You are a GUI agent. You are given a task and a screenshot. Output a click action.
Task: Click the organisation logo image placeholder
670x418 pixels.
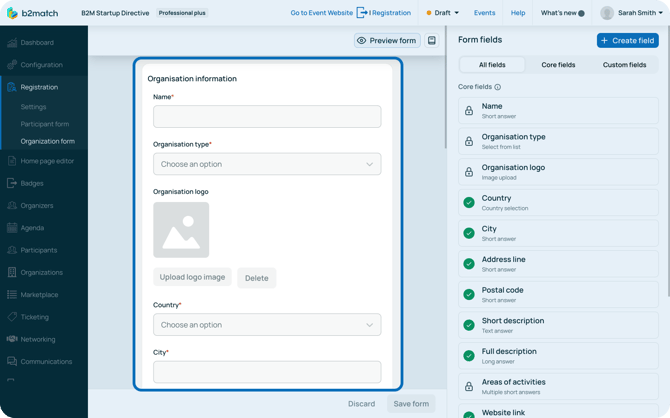181,230
